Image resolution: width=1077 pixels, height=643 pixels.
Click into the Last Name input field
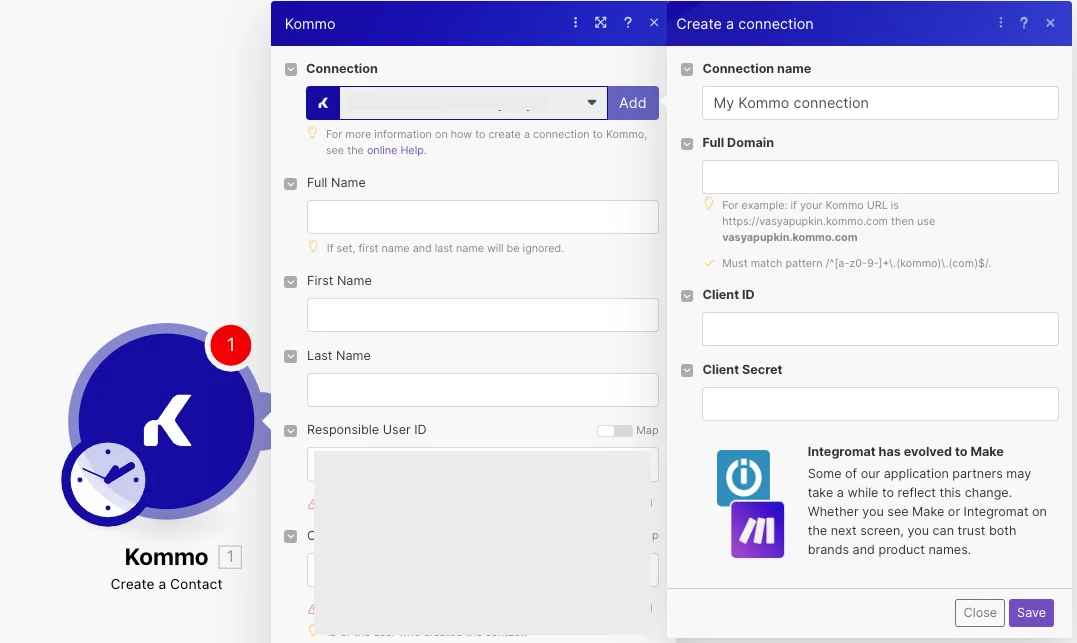click(483, 390)
